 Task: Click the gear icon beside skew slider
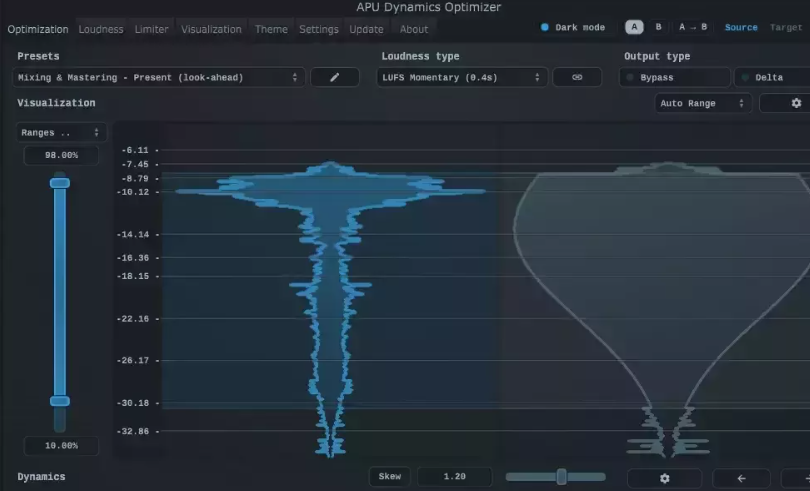[664, 478]
